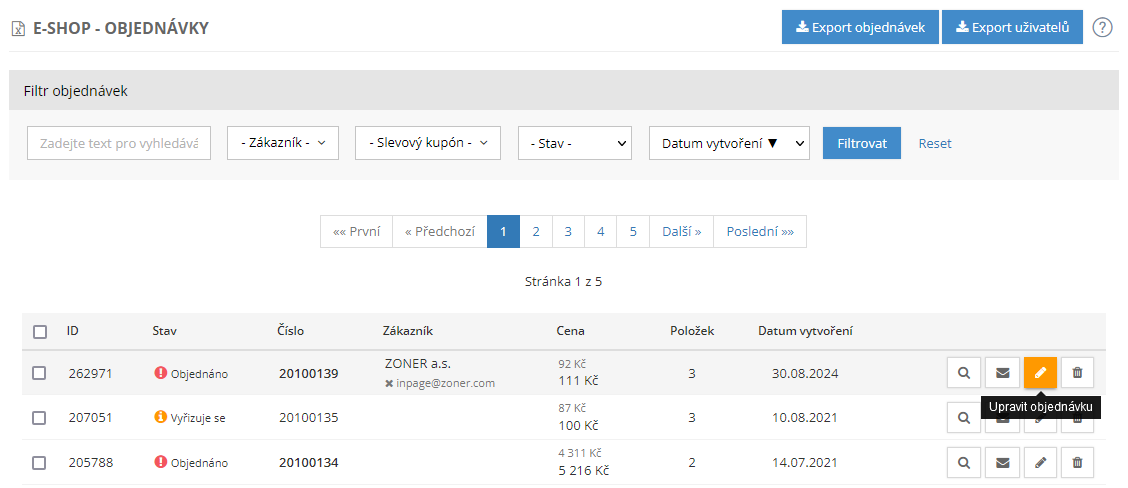
Task: Delete order 262971 using trash icon
Action: (x=1077, y=373)
